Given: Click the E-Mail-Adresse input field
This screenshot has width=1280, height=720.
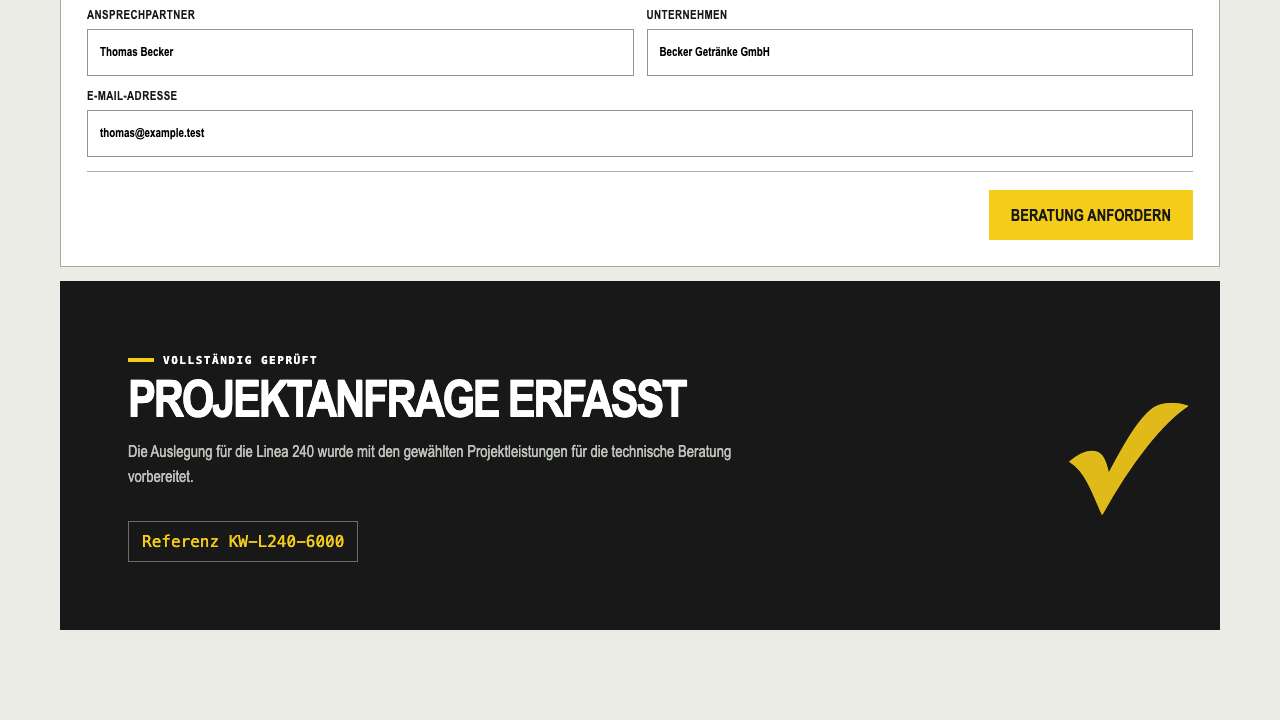Looking at the screenshot, I should point(640,133).
